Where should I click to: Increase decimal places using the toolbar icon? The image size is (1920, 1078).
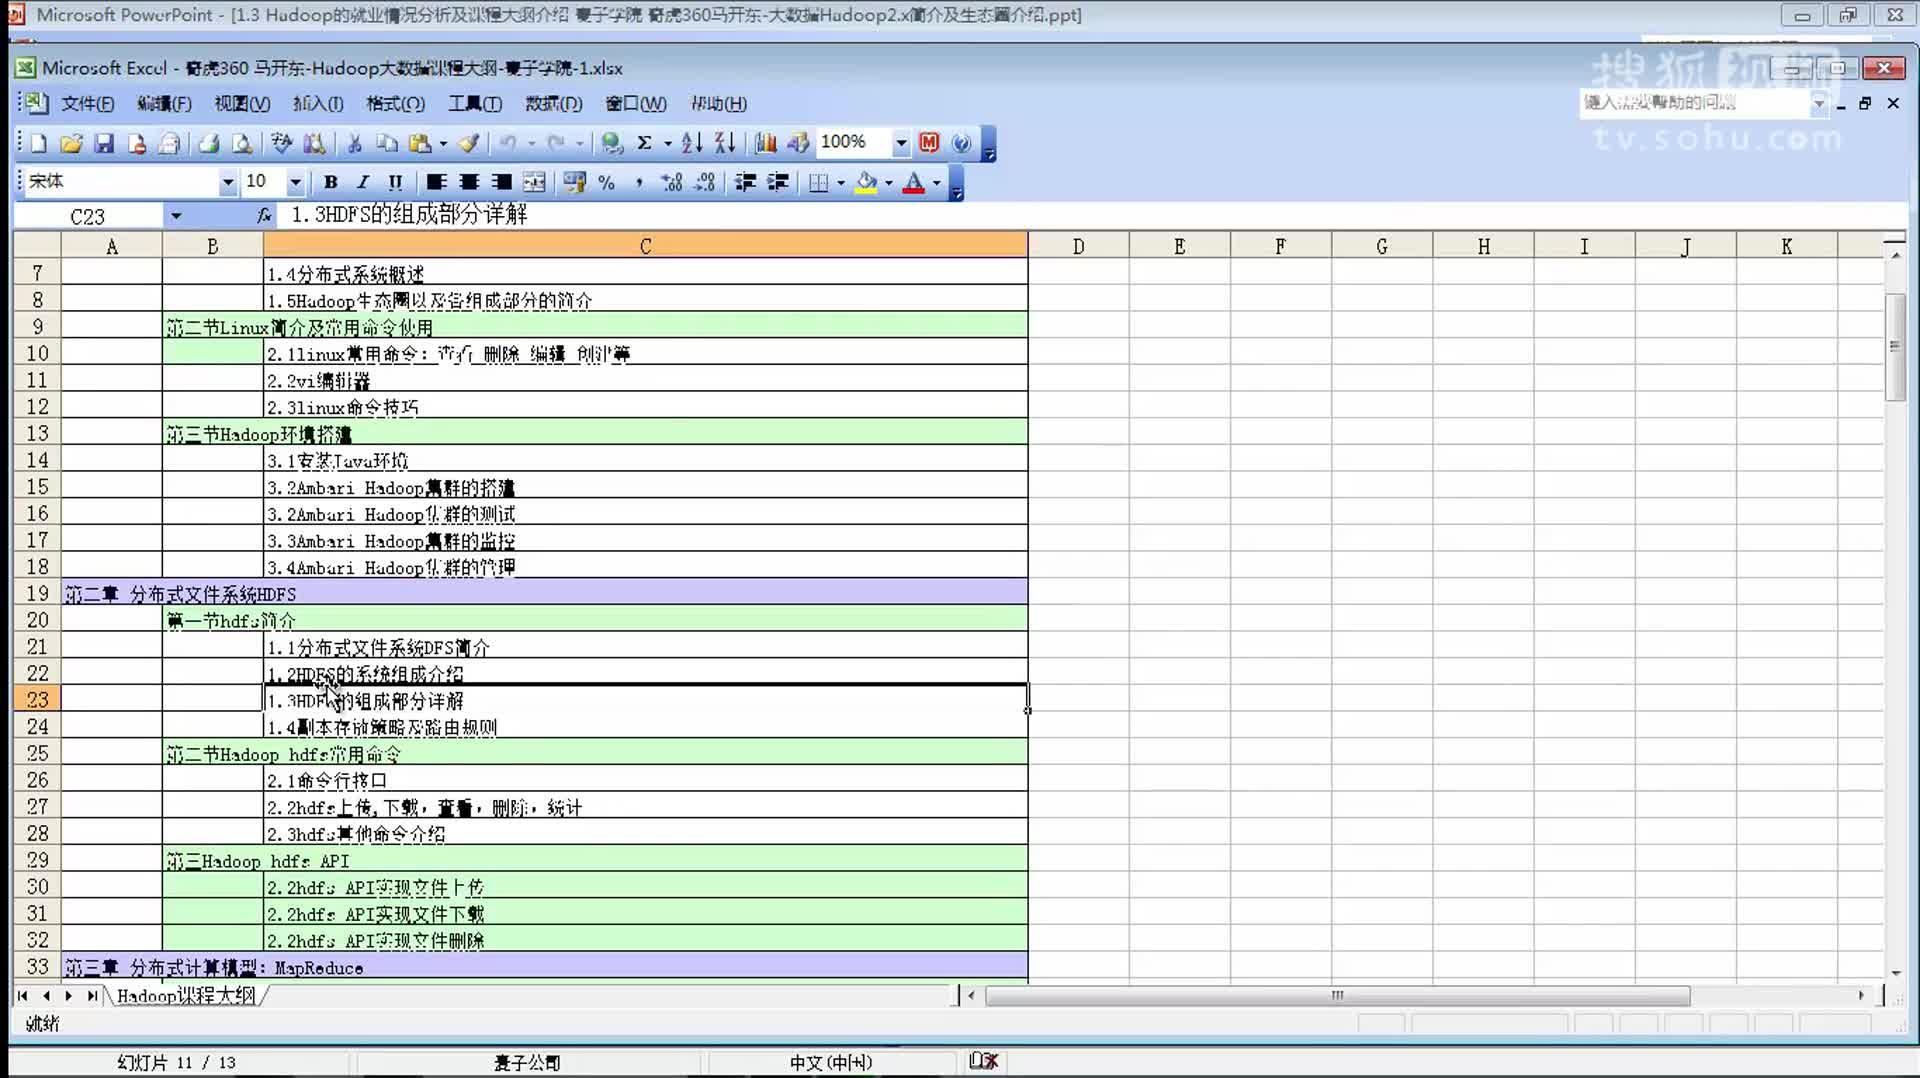670,182
